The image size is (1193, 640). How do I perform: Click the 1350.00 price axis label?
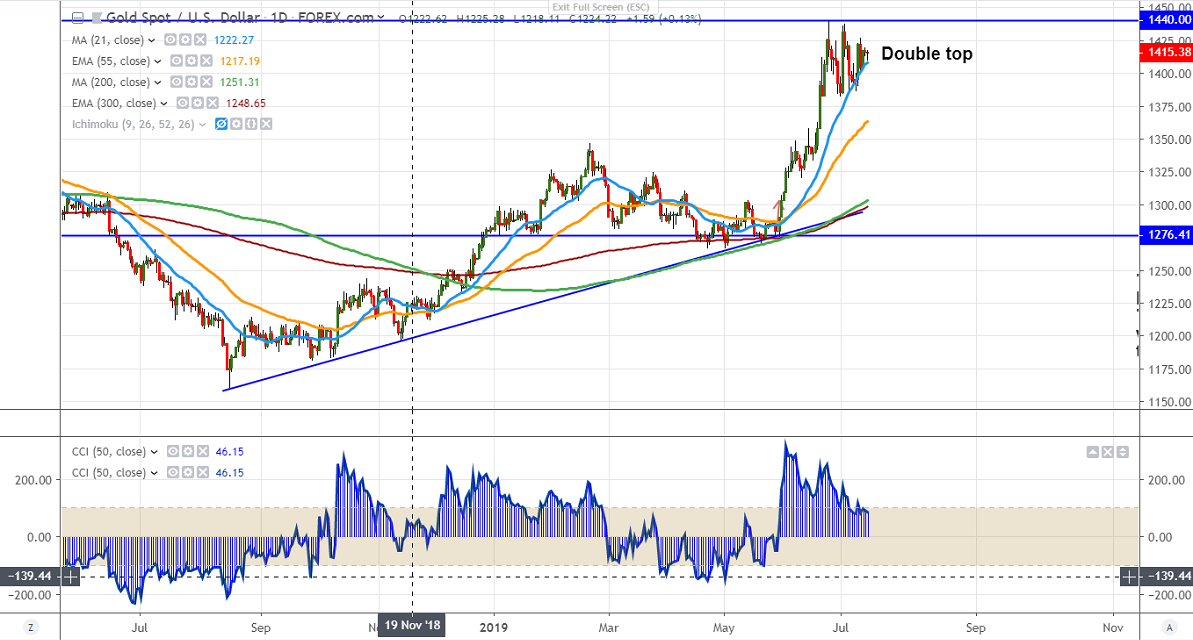pyautogui.click(x=1170, y=139)
